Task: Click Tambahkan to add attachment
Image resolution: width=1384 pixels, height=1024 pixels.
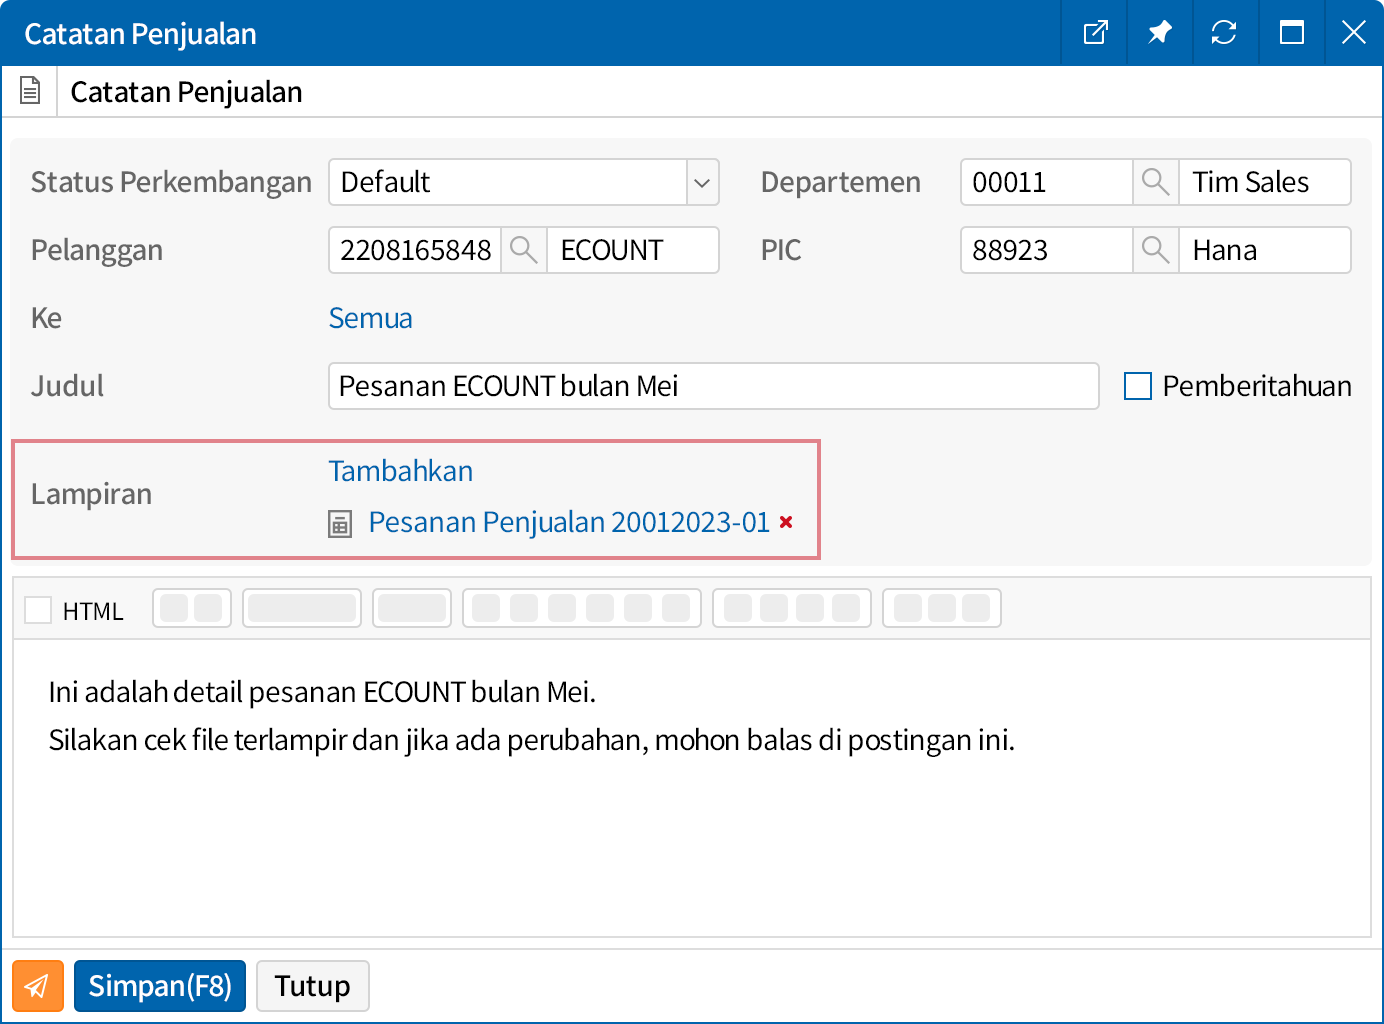Action: [x=400, y=471]
